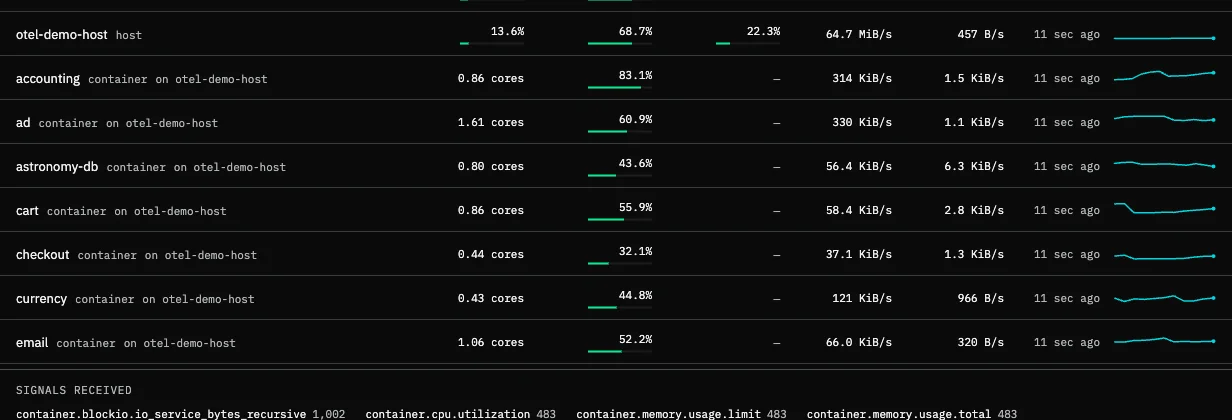
Task: Click the 314 KiB/s value
Action: tap(862, 78)
